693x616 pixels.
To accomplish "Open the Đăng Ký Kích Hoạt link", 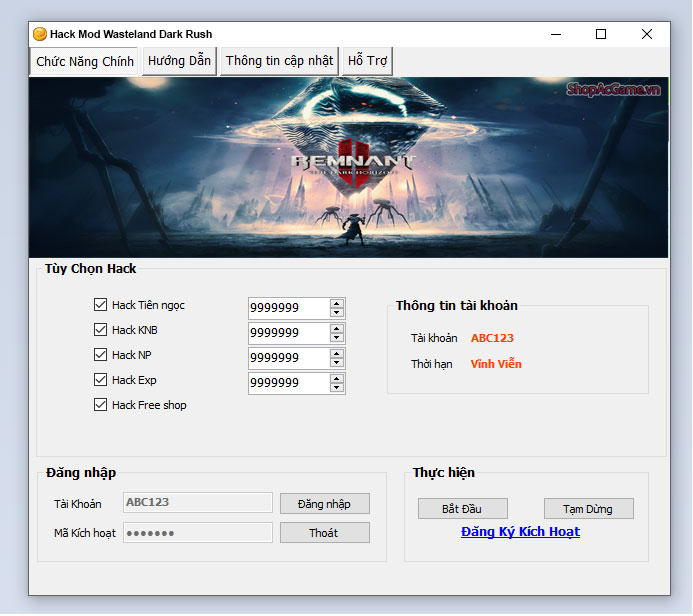I will point(520,532).
